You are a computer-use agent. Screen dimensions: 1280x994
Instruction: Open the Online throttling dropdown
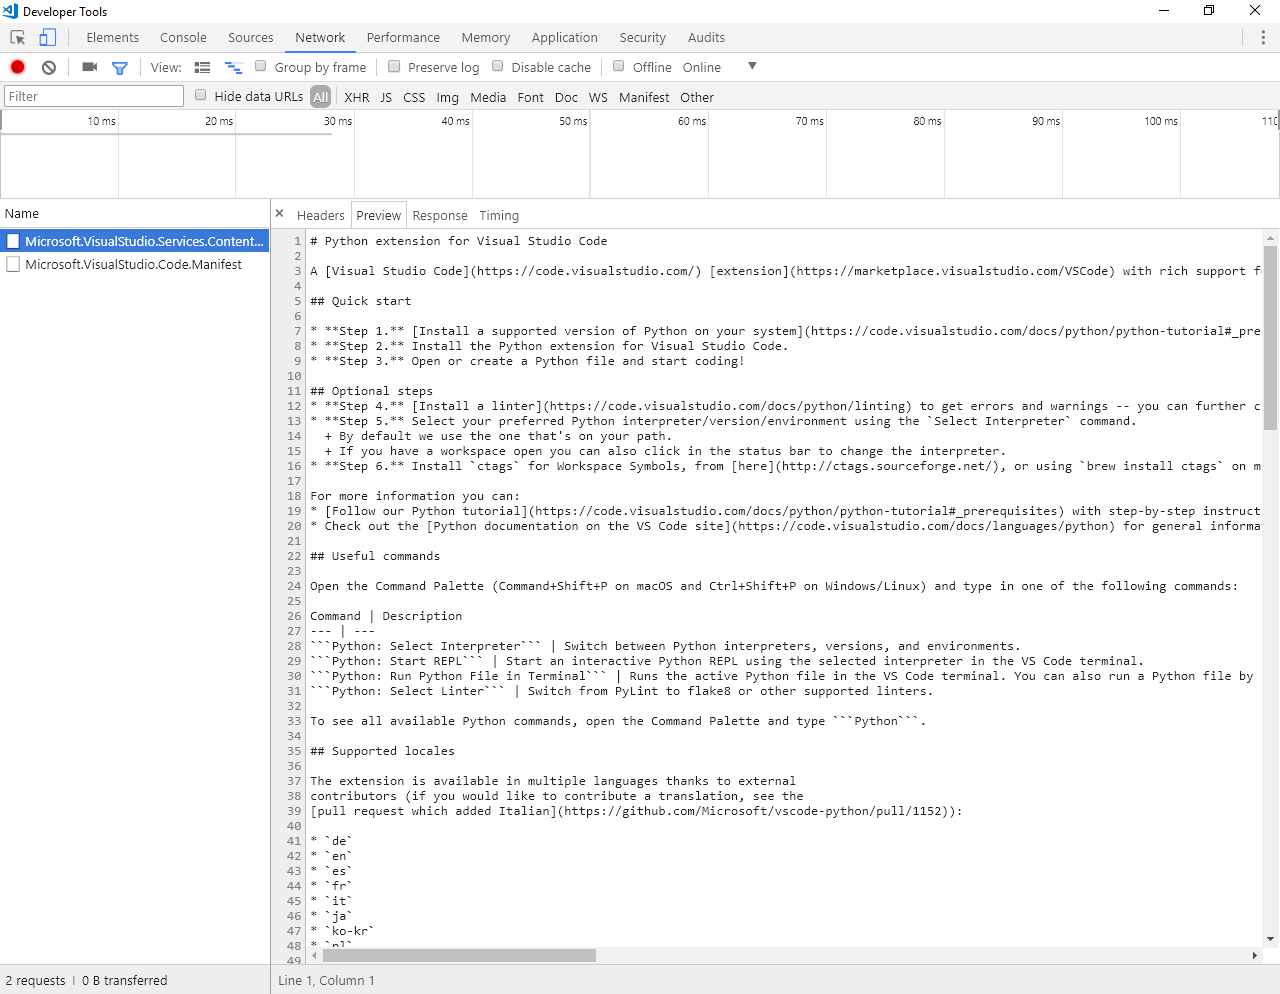tap(702, 67)
